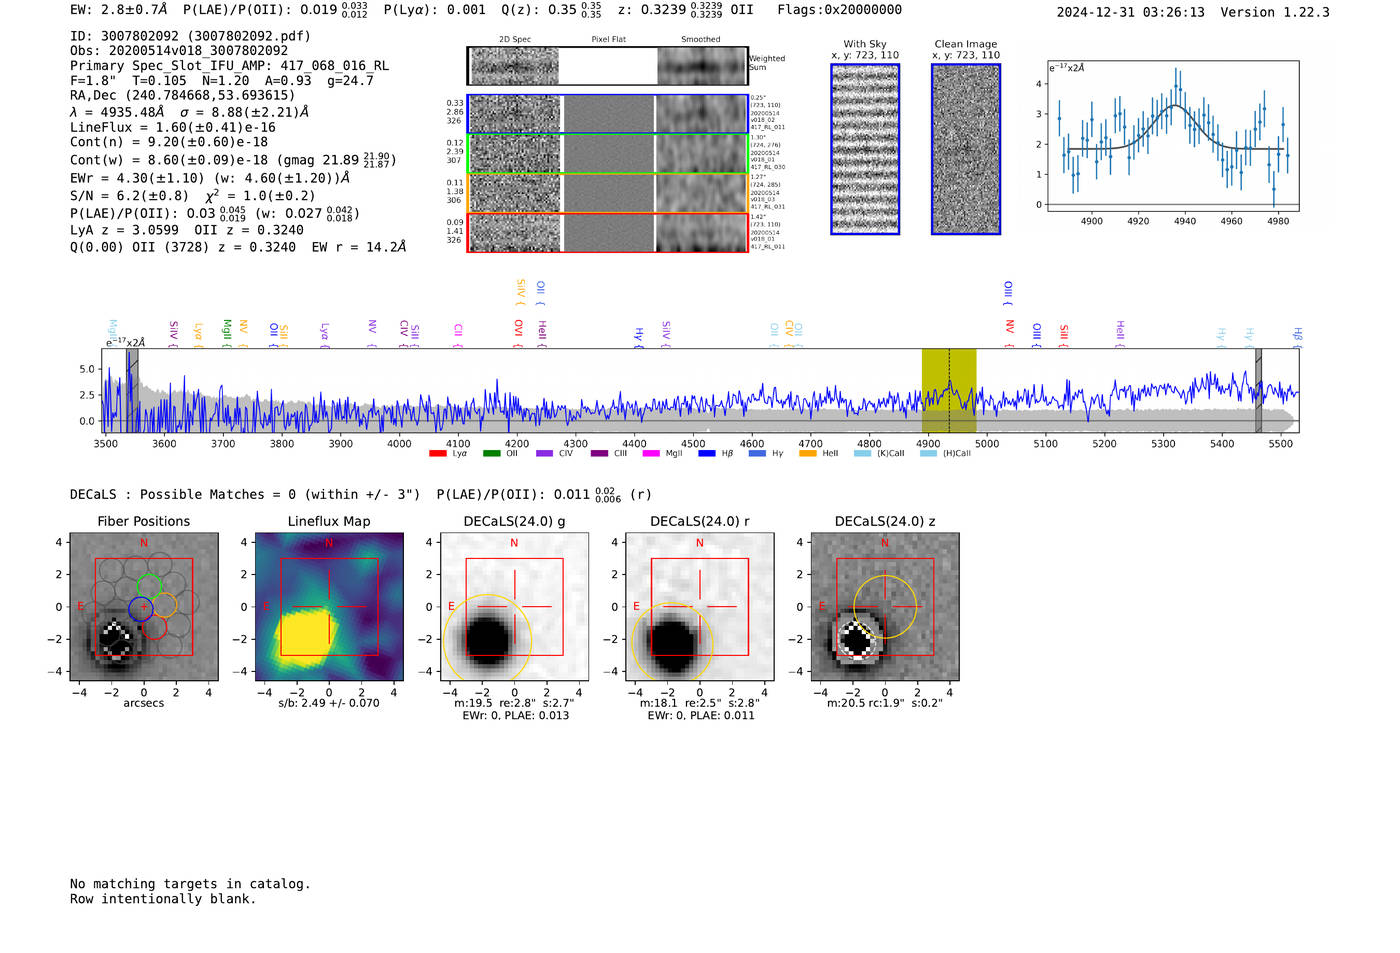Click the blue fiber circle in Fiber Positions
Image resolution: width=1400 pixels, height=953 pixels.
[141, 608]
